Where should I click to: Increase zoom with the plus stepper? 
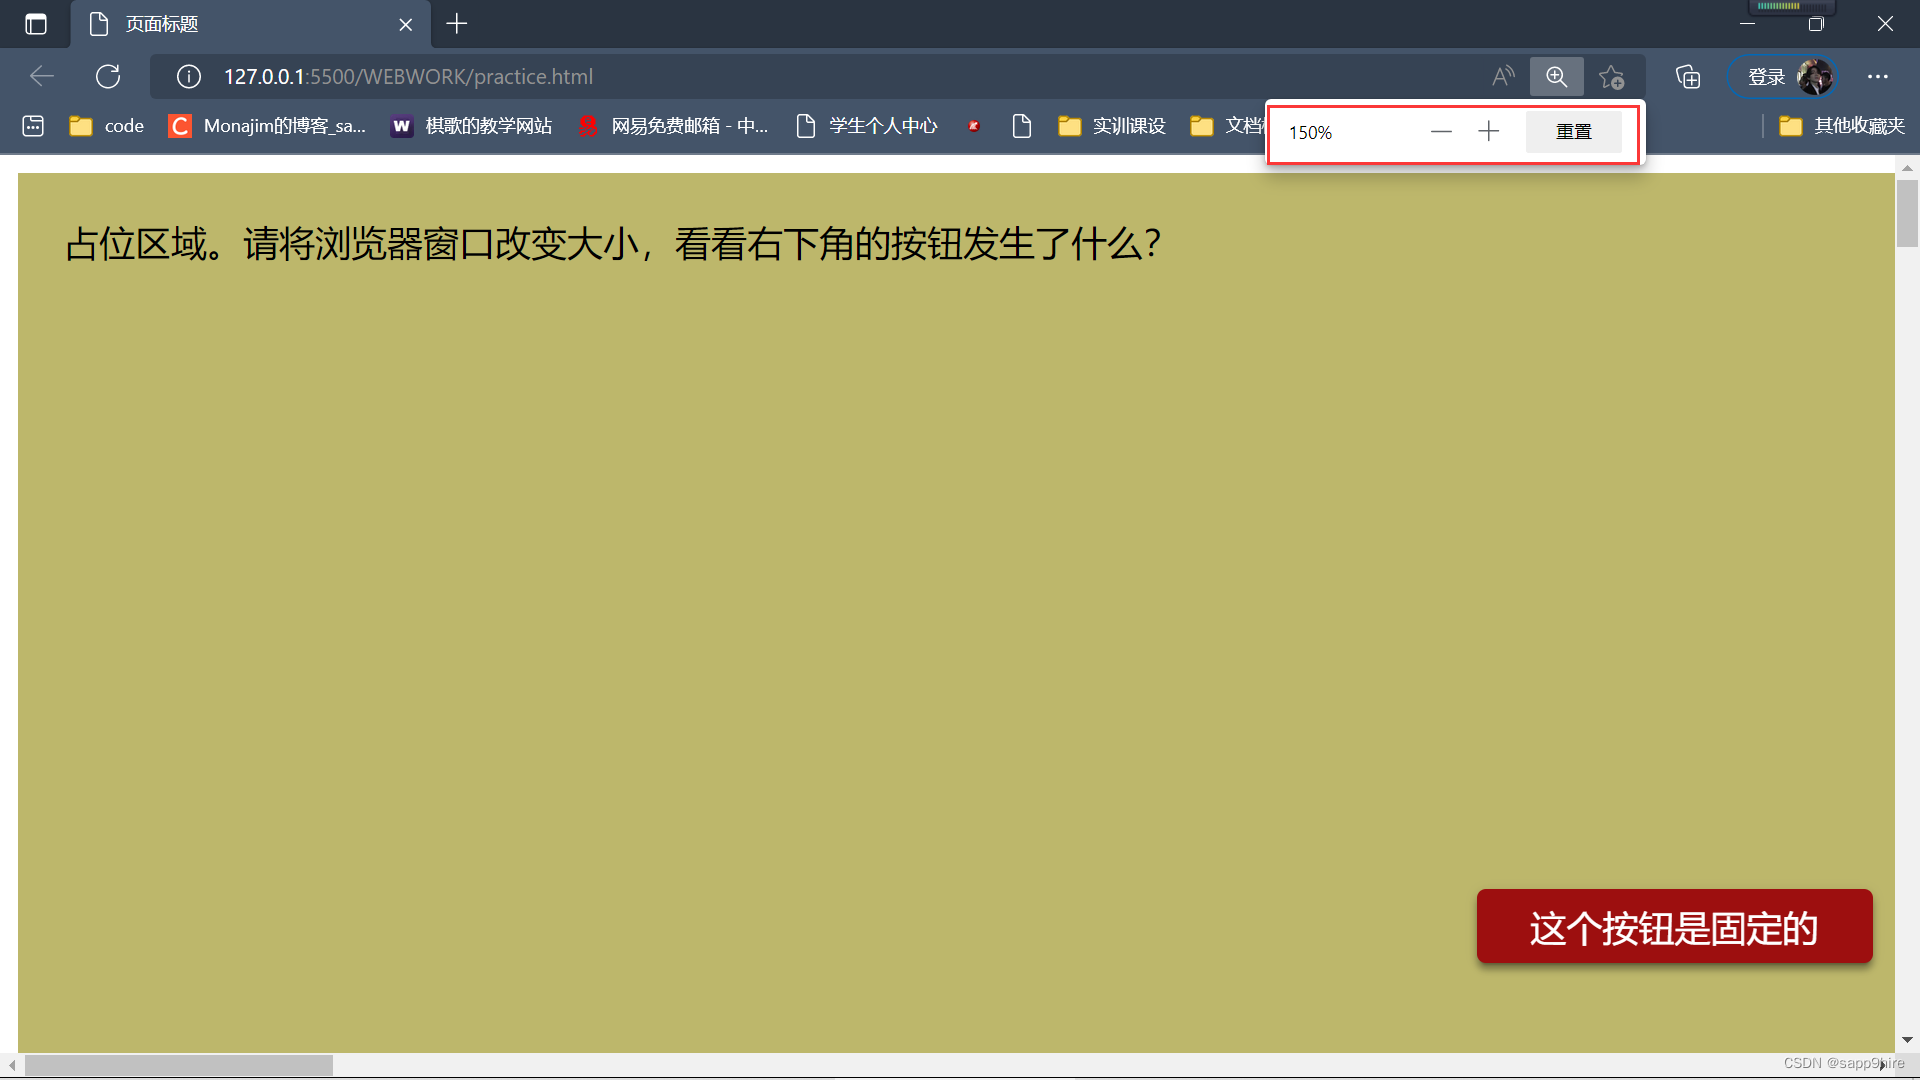coord(1488,131)
